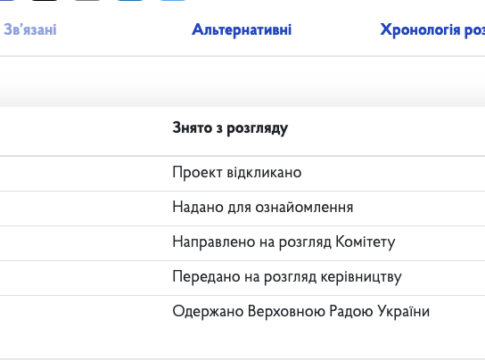Image resolution: width=485 pixels, height=360 pixels.
Task: Click the light blue Telegram share icon
Action: click(173, 0)
